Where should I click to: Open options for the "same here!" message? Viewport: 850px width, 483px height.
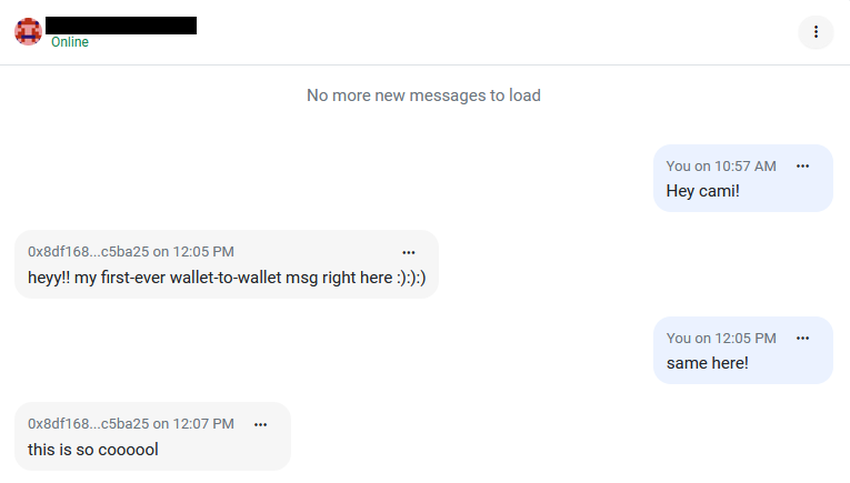[802, 338]
